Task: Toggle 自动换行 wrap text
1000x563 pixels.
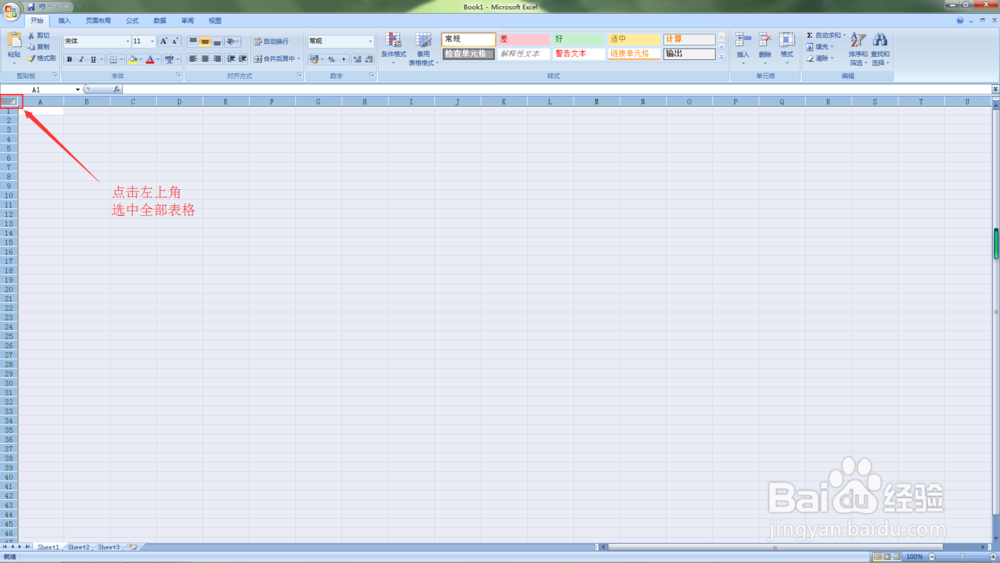Action: click(271, 41)
